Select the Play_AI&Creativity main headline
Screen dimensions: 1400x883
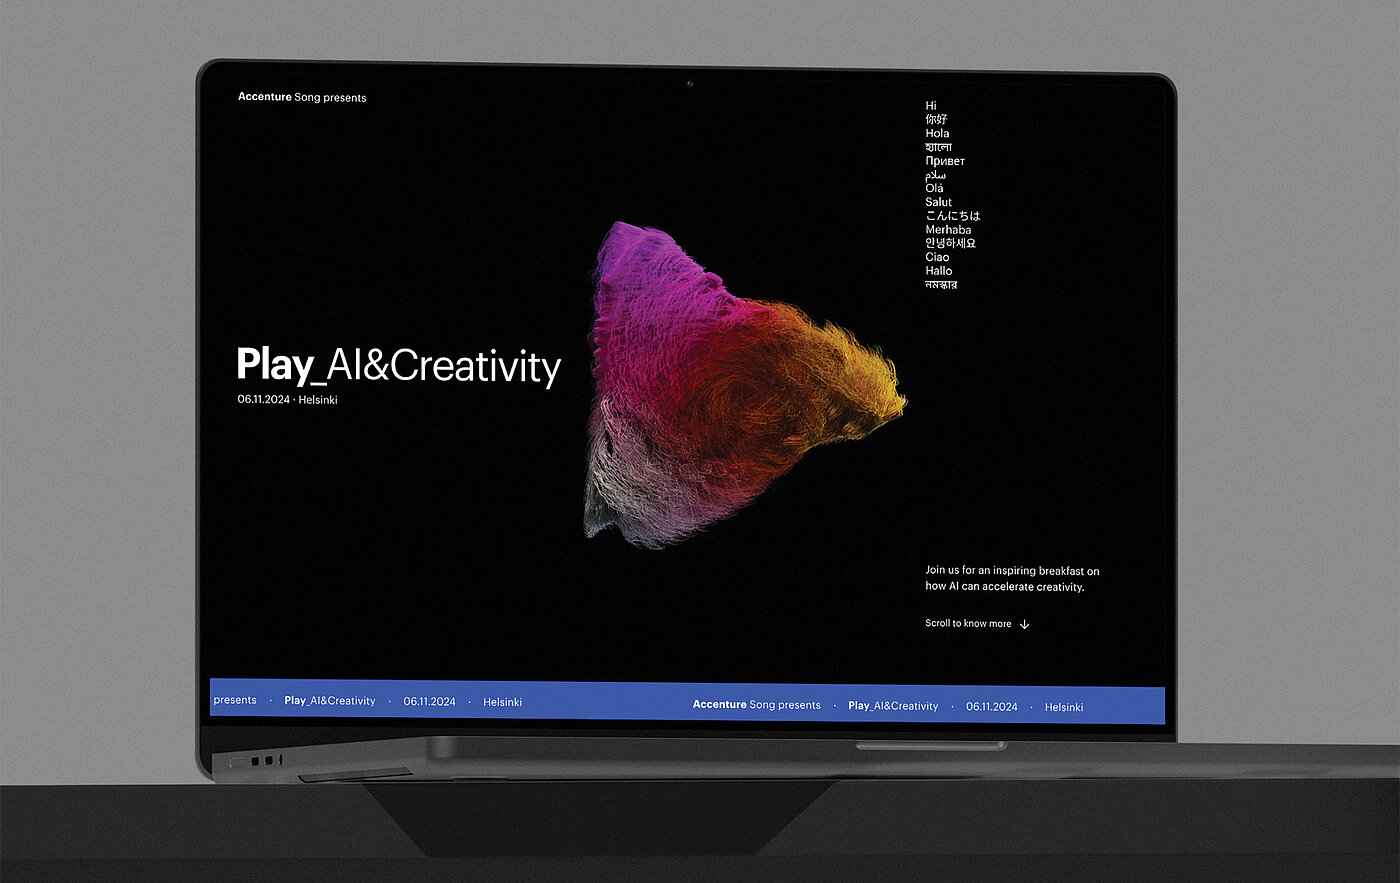tap(398, 366)
